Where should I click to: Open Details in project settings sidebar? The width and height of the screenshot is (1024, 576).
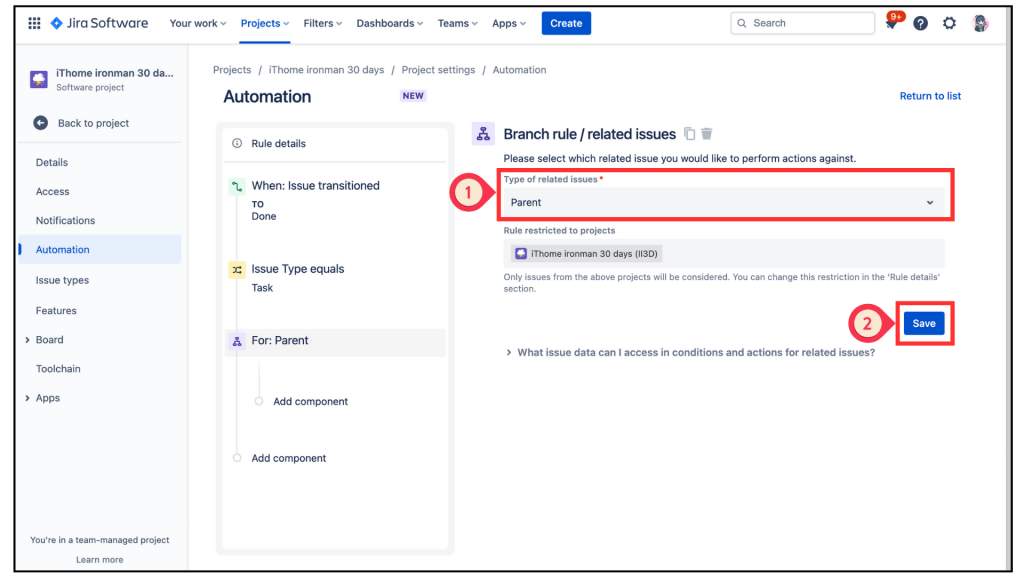coord(52,162)
